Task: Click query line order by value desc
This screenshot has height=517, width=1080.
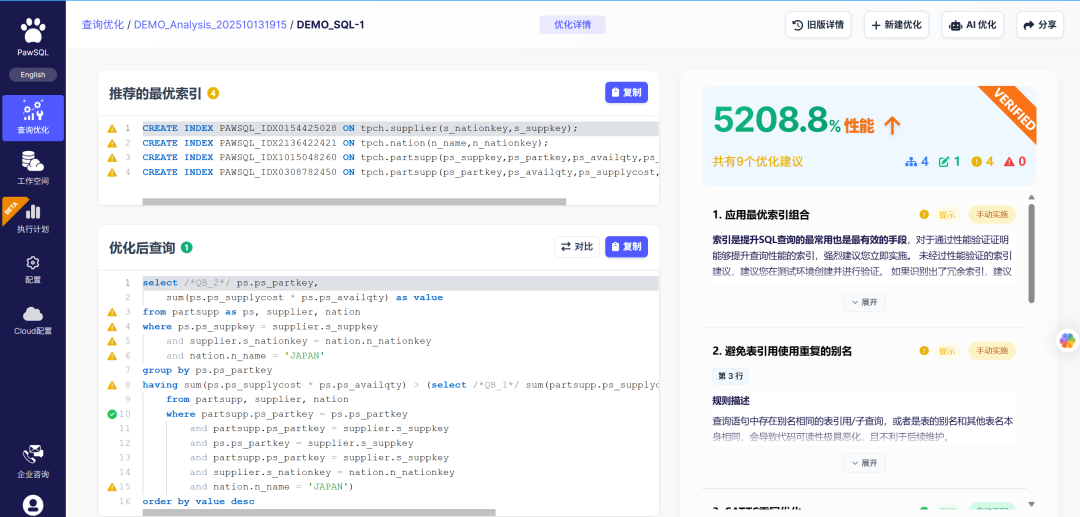Action: (198, 501)
